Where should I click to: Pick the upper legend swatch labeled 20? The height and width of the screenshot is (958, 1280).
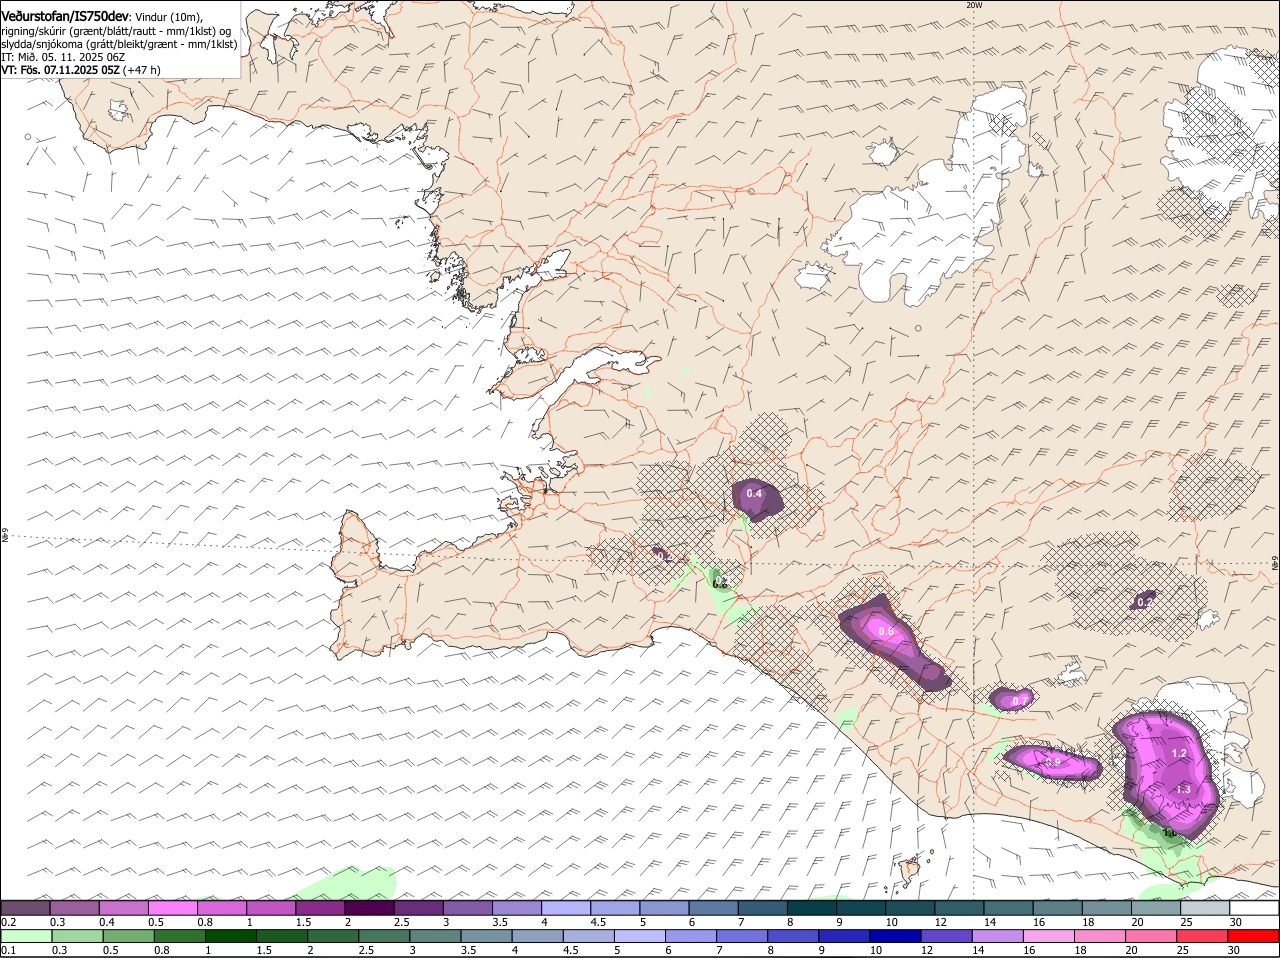point(1157,908)
